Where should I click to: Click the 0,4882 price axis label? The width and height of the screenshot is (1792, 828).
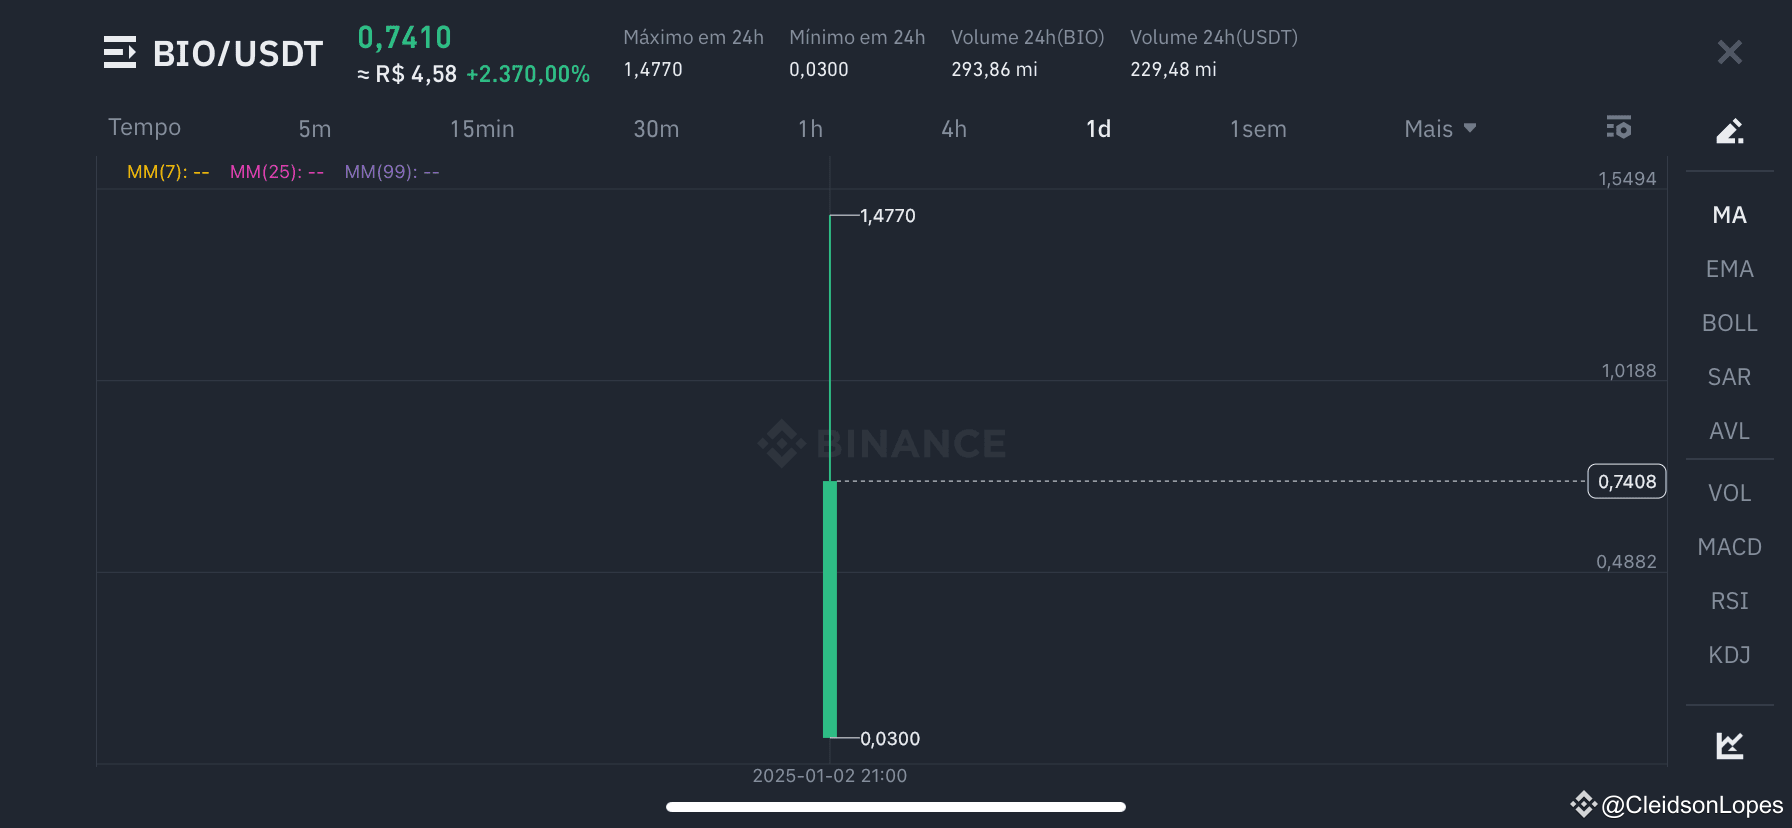(1626, 562)
